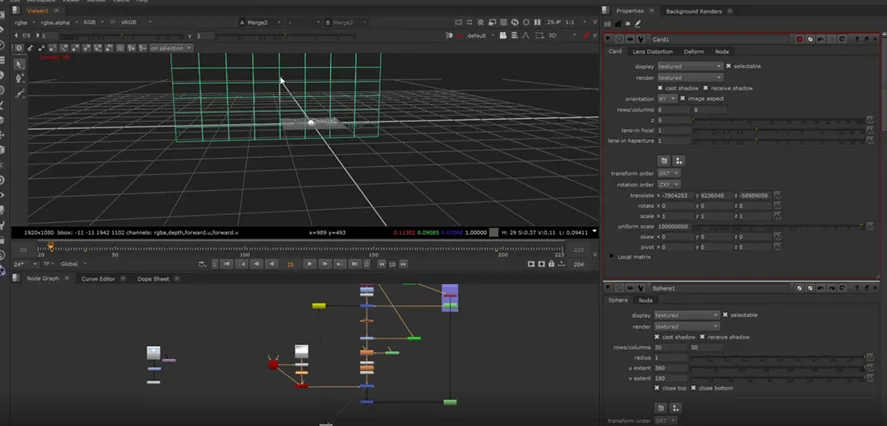The height and width of the screenshot is (426, 887).
Task: Open the Background Renders tab
Action: pos(695,11)
